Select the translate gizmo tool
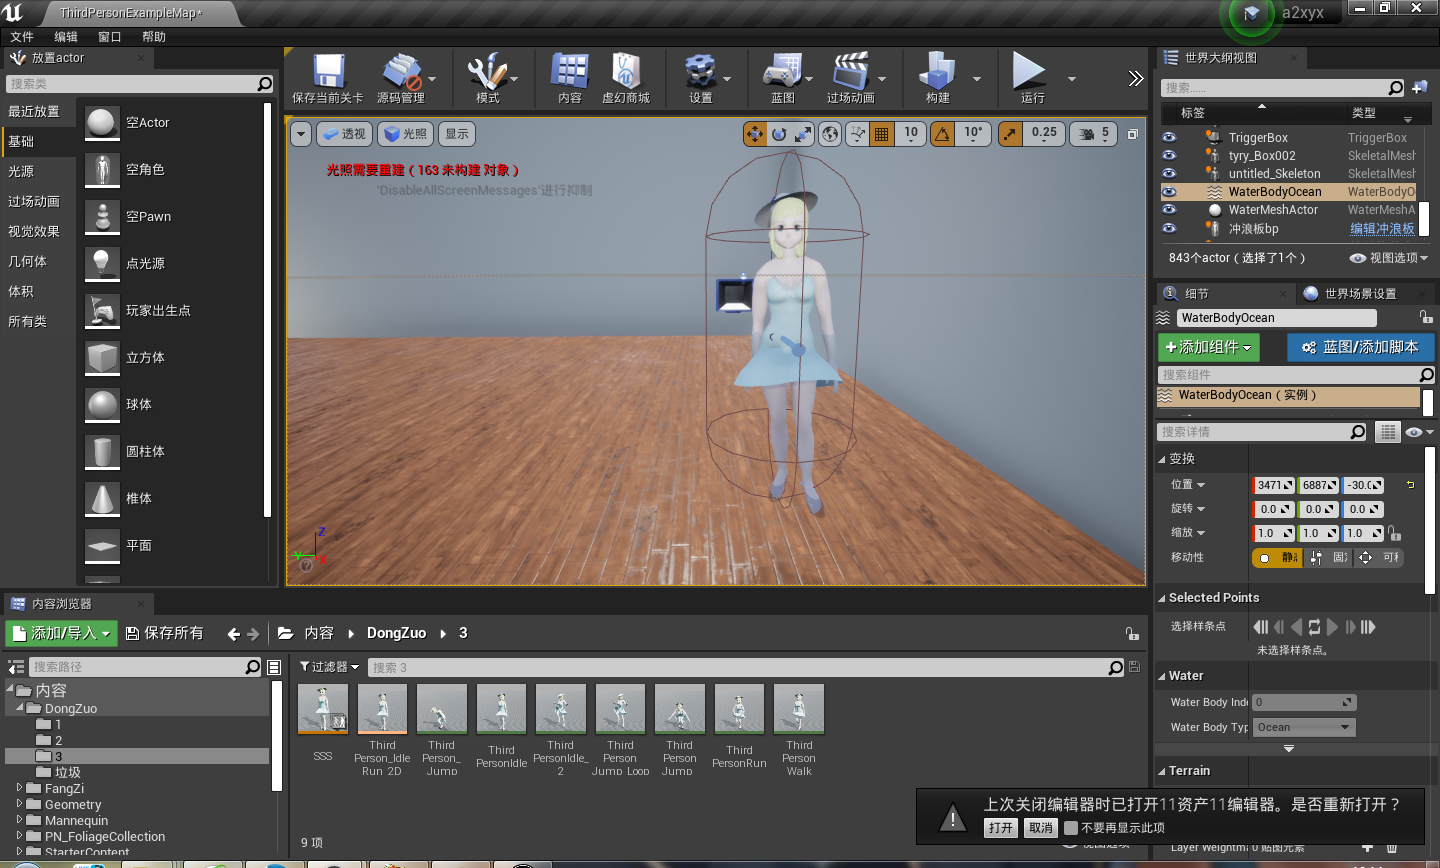Screen dimensions: 1440x868 (755, 134)
